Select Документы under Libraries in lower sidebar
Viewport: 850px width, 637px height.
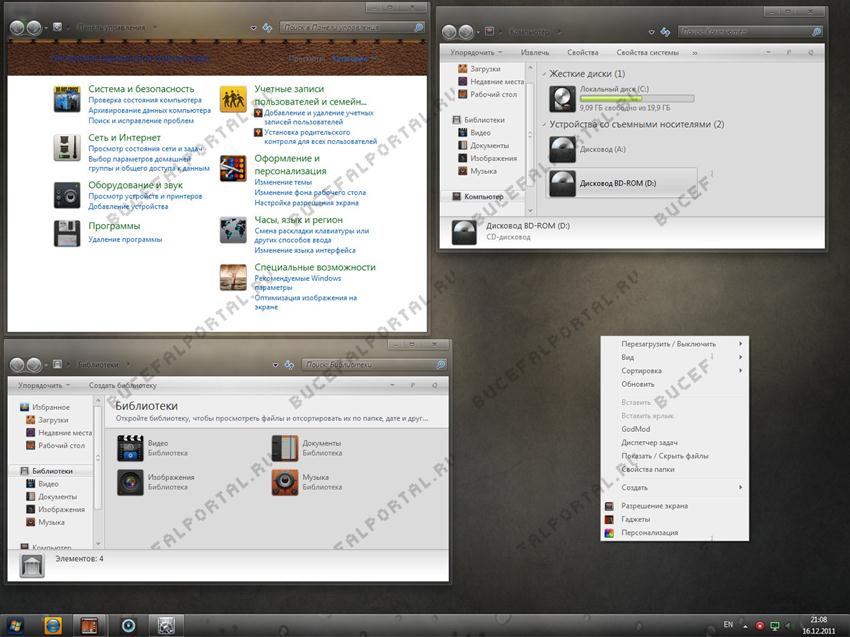(58, 497)
